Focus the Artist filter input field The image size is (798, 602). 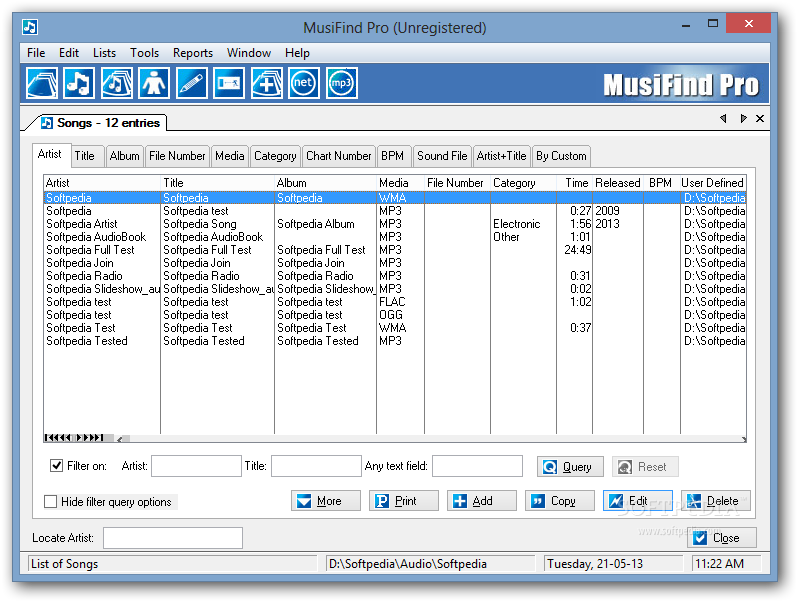tap(196, 466)
